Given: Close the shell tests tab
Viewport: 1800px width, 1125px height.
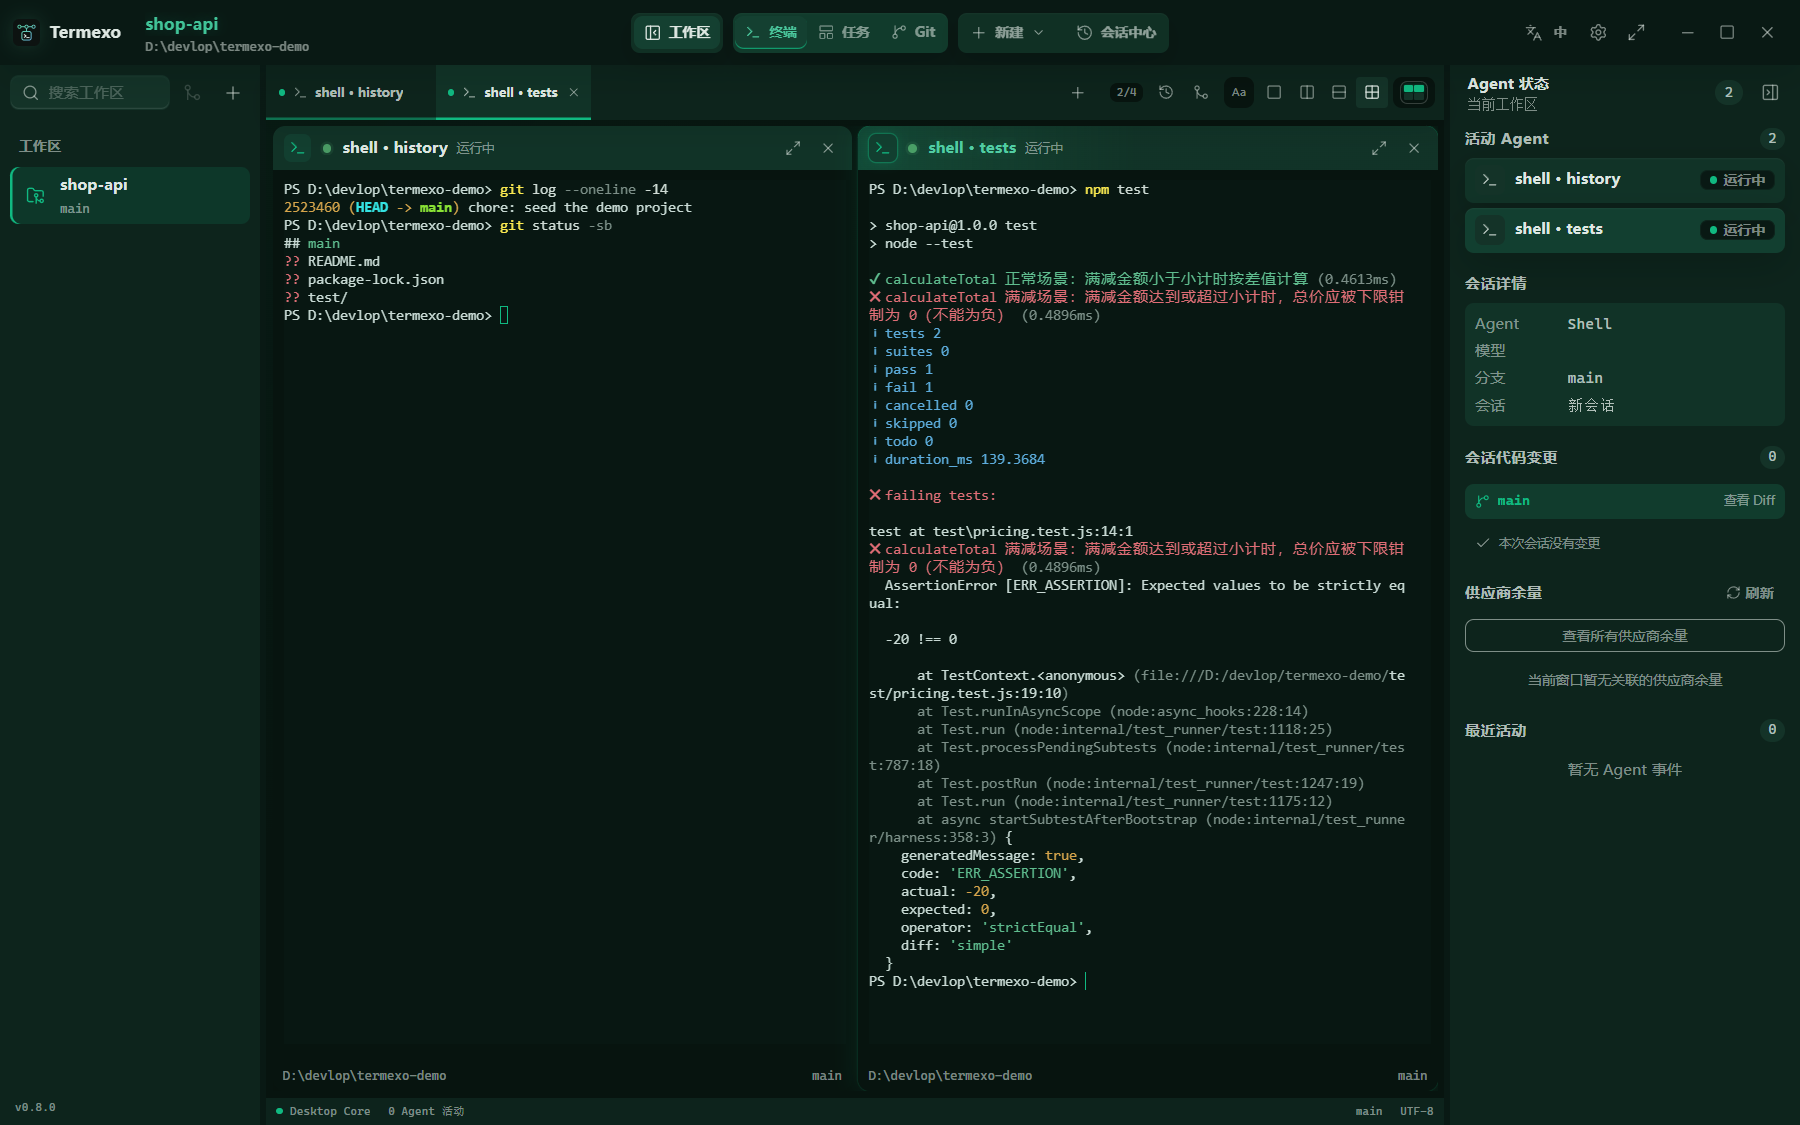Looking at the screenshot, I should point(574,92).
